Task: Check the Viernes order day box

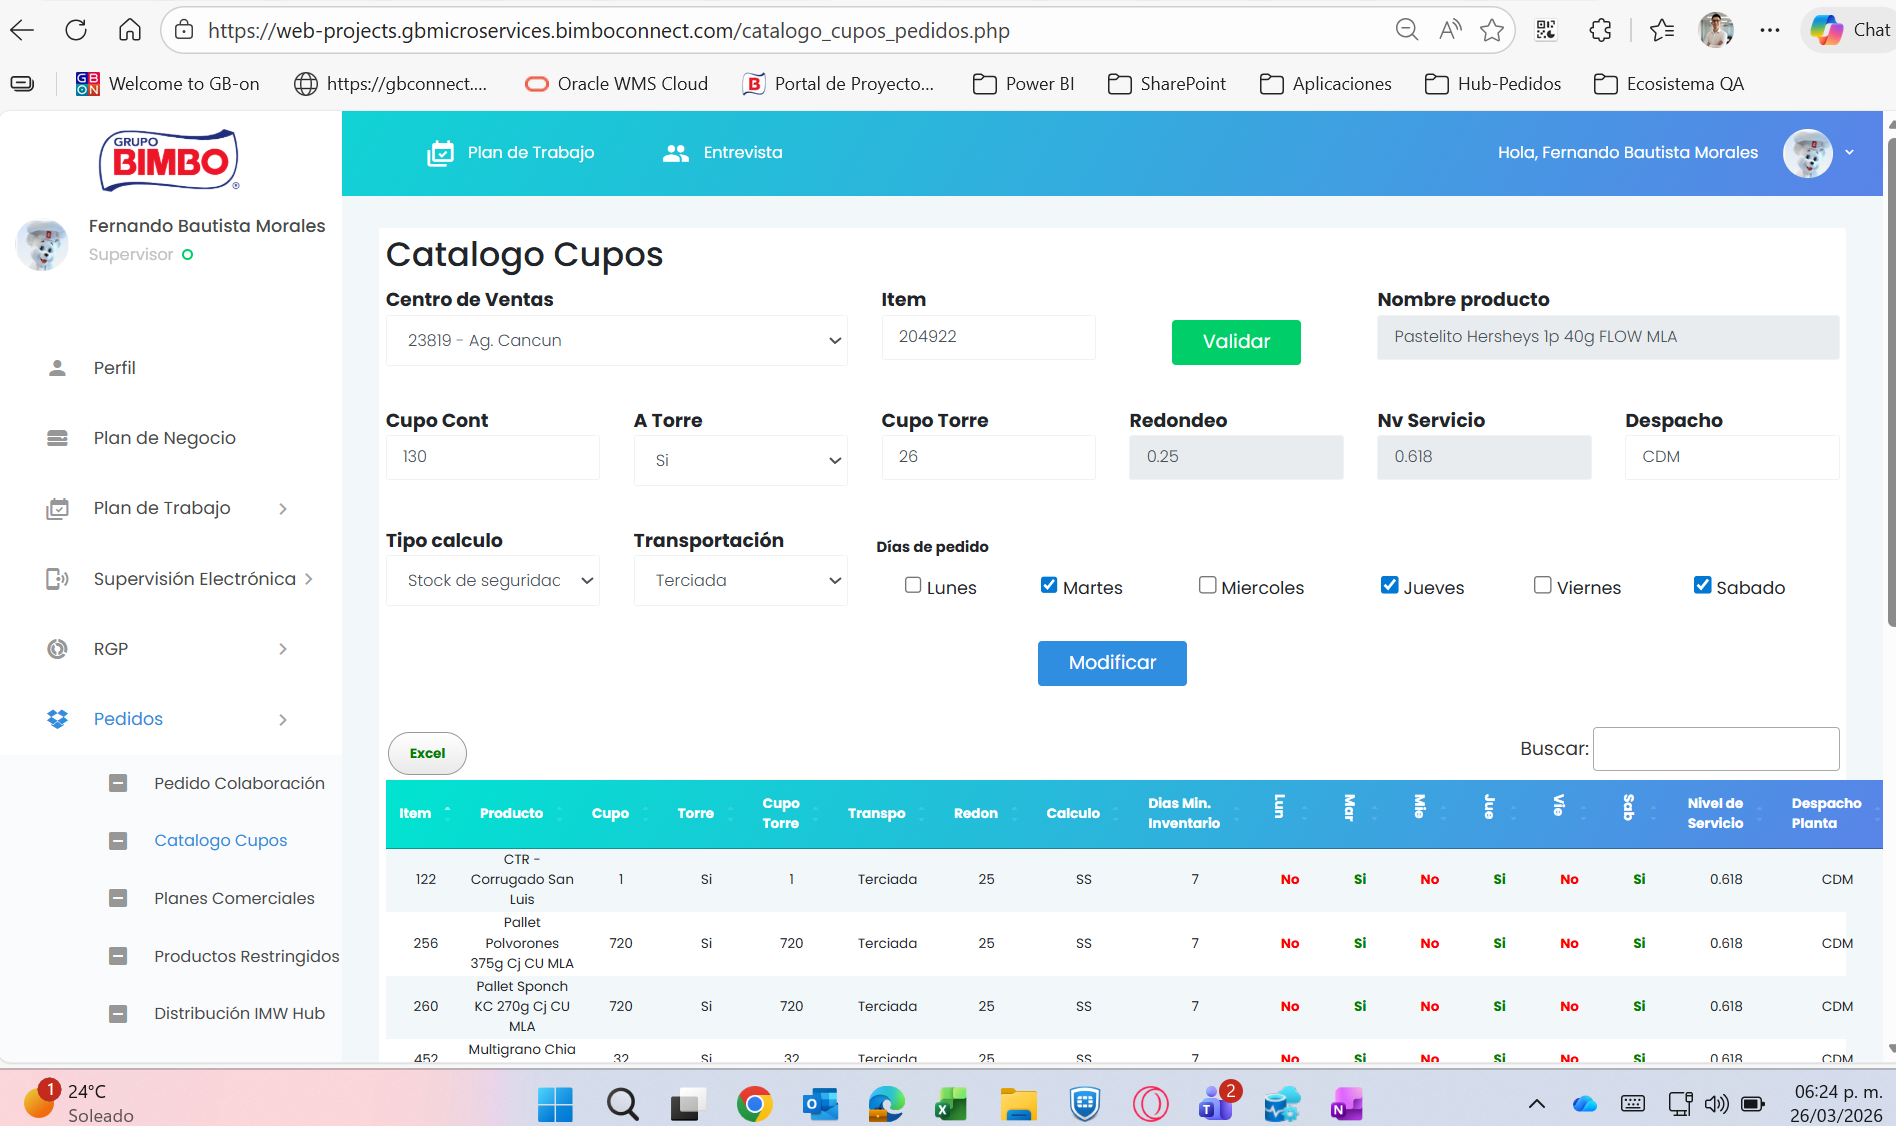Action: point(1543,585)
